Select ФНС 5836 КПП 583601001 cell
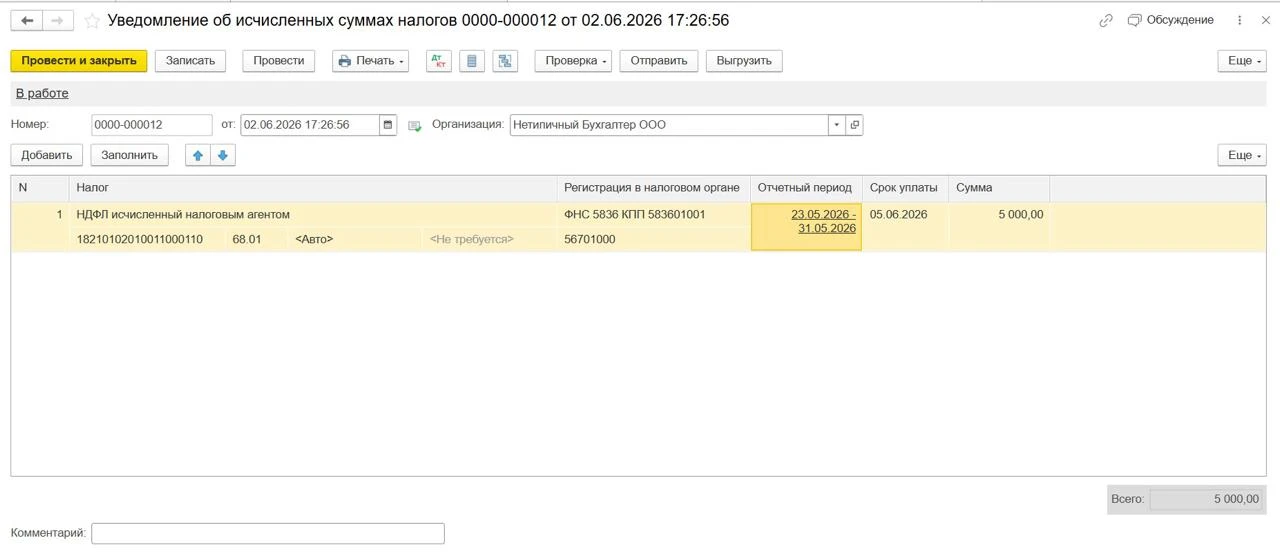This screenshot has width=1280, height=552. pyautogui.click(x=654, y=214)
